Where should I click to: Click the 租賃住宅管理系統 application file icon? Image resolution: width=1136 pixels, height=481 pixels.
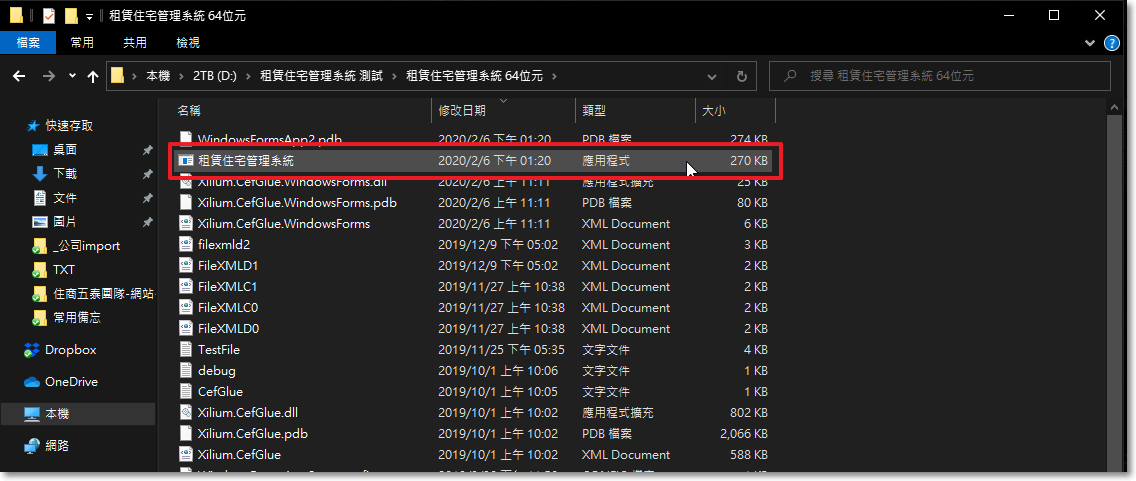[185, 160]
